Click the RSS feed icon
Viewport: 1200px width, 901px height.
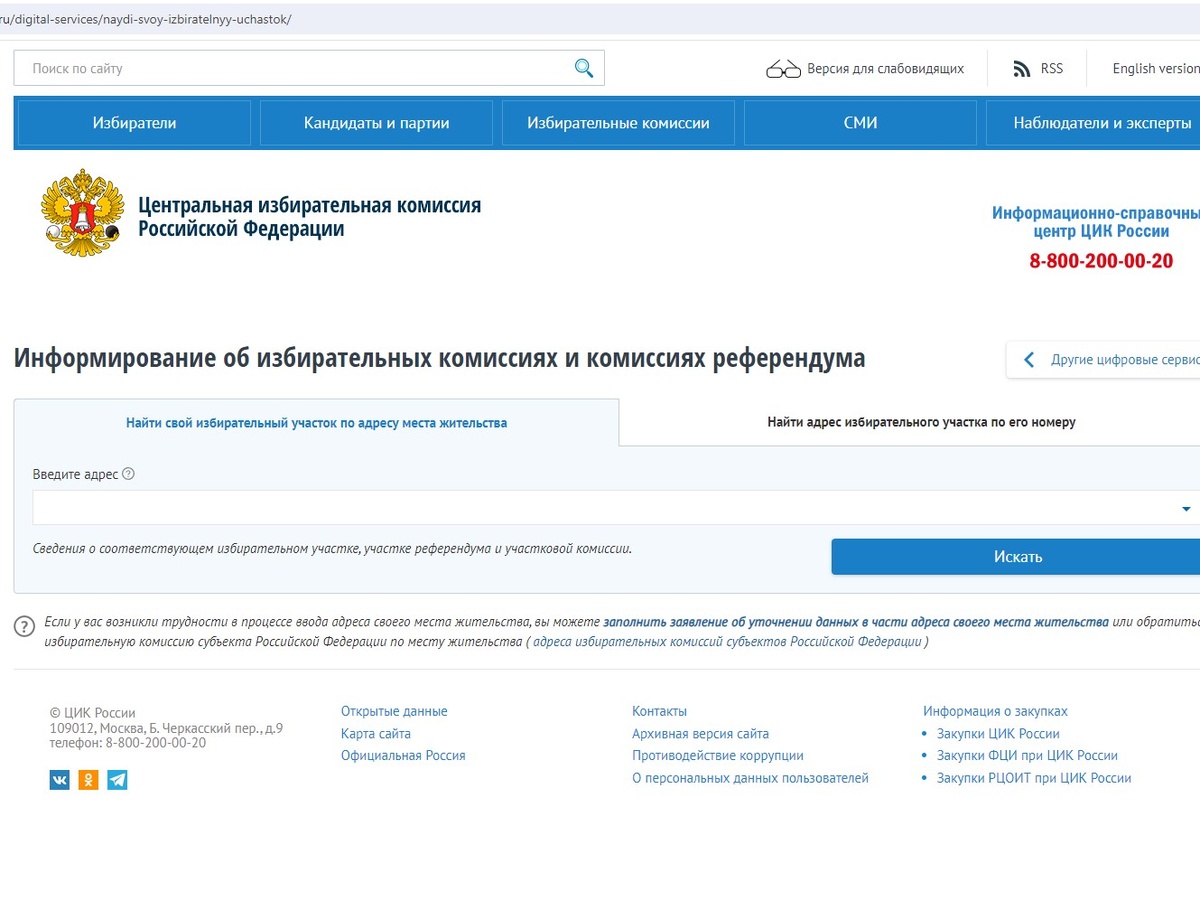click(x=1022, y=69)
